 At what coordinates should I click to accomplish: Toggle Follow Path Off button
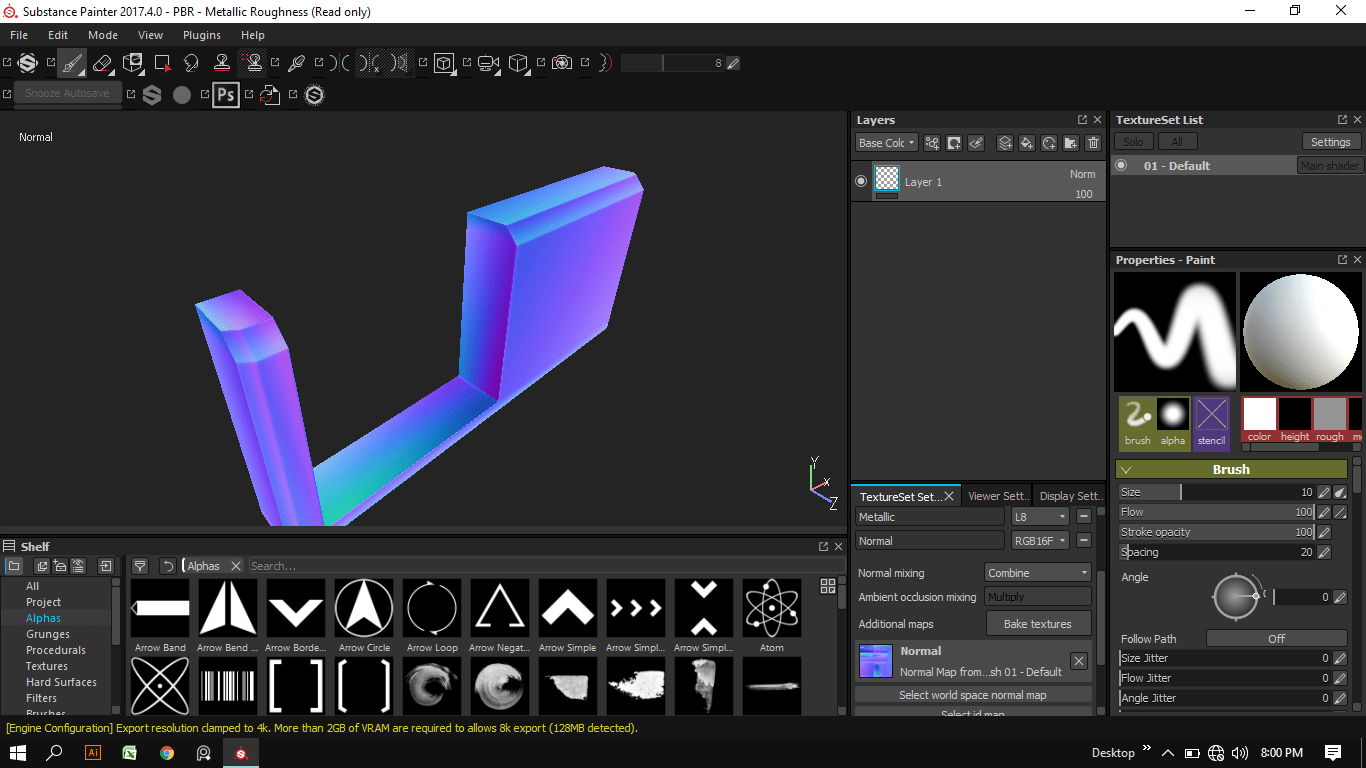point(1276,638)
